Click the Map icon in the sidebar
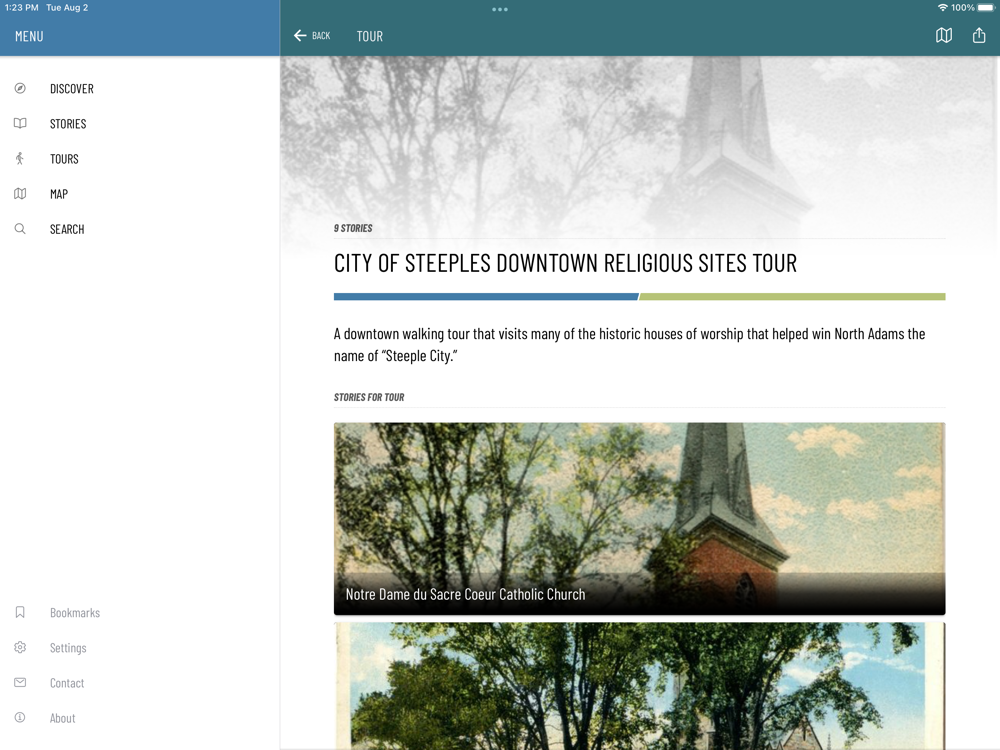The image size is (1000, 750). [x=20, y=194]
